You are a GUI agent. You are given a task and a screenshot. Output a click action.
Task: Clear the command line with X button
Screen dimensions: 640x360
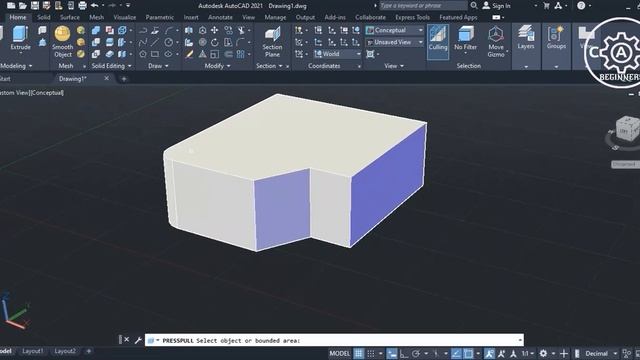click(x=127, y=340)
